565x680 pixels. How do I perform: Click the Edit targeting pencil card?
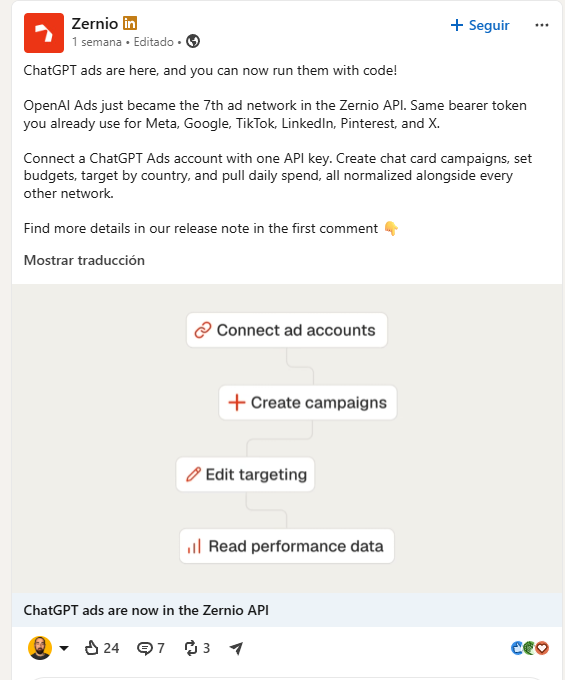click(x=245, y=474)
